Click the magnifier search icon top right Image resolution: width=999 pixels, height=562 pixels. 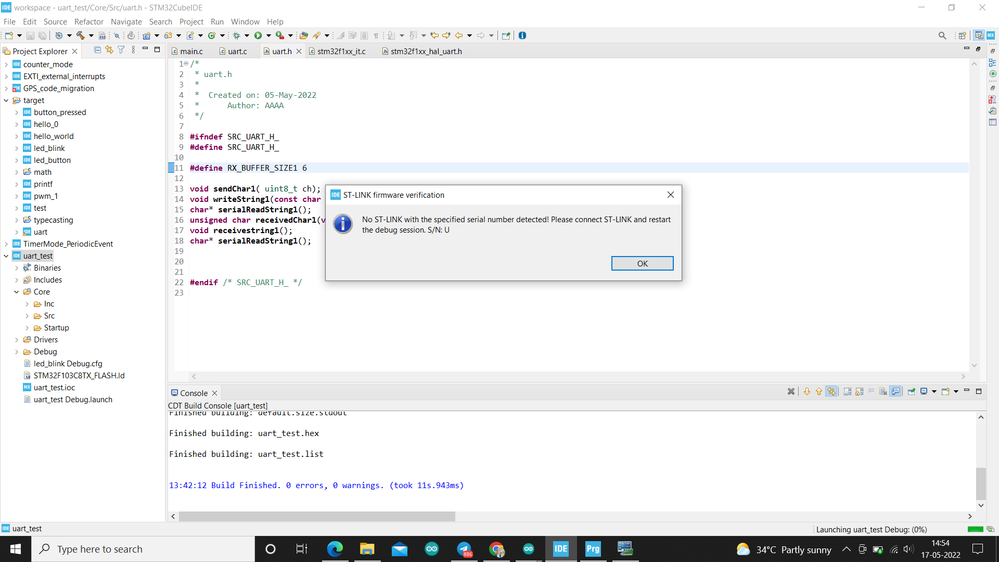pyautogui.click(x=942, y=36)
